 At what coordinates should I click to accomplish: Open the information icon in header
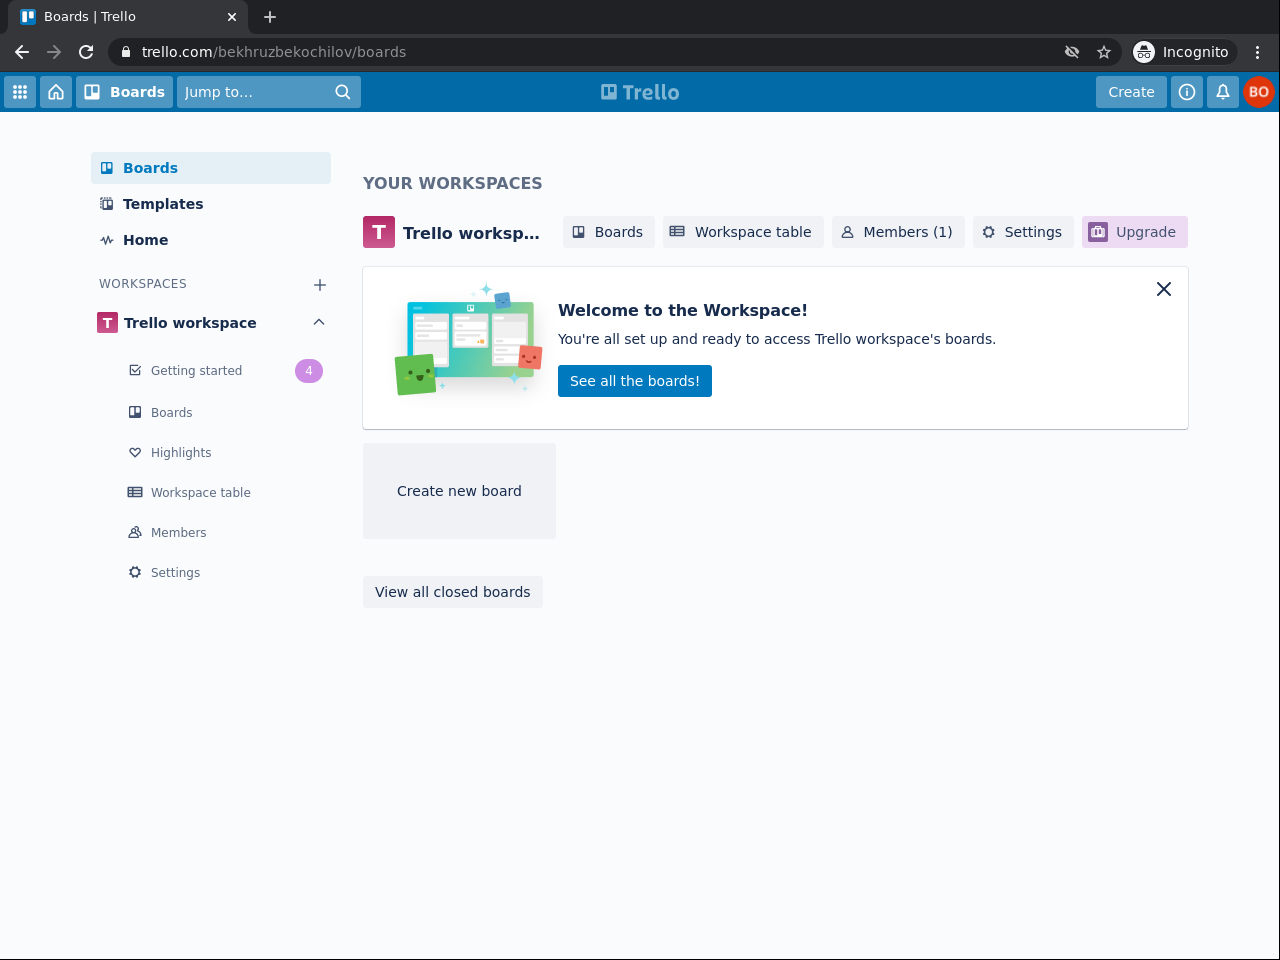point(1187,92)
